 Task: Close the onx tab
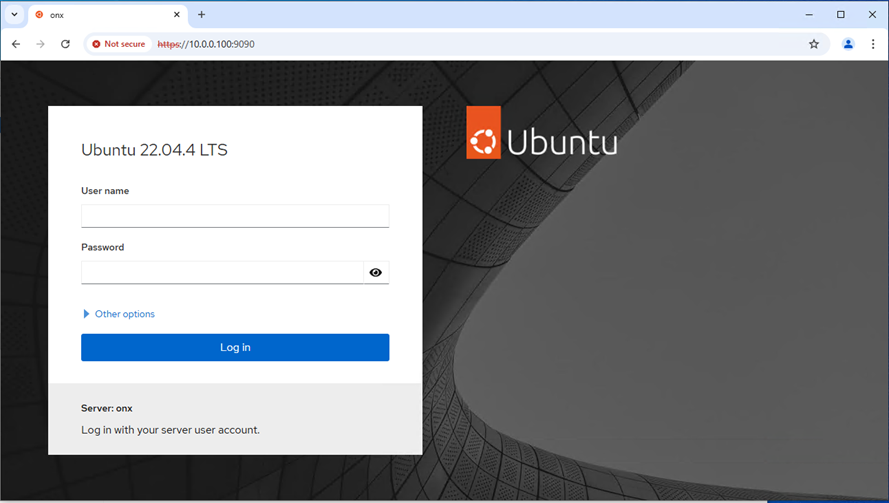(176, 15)
